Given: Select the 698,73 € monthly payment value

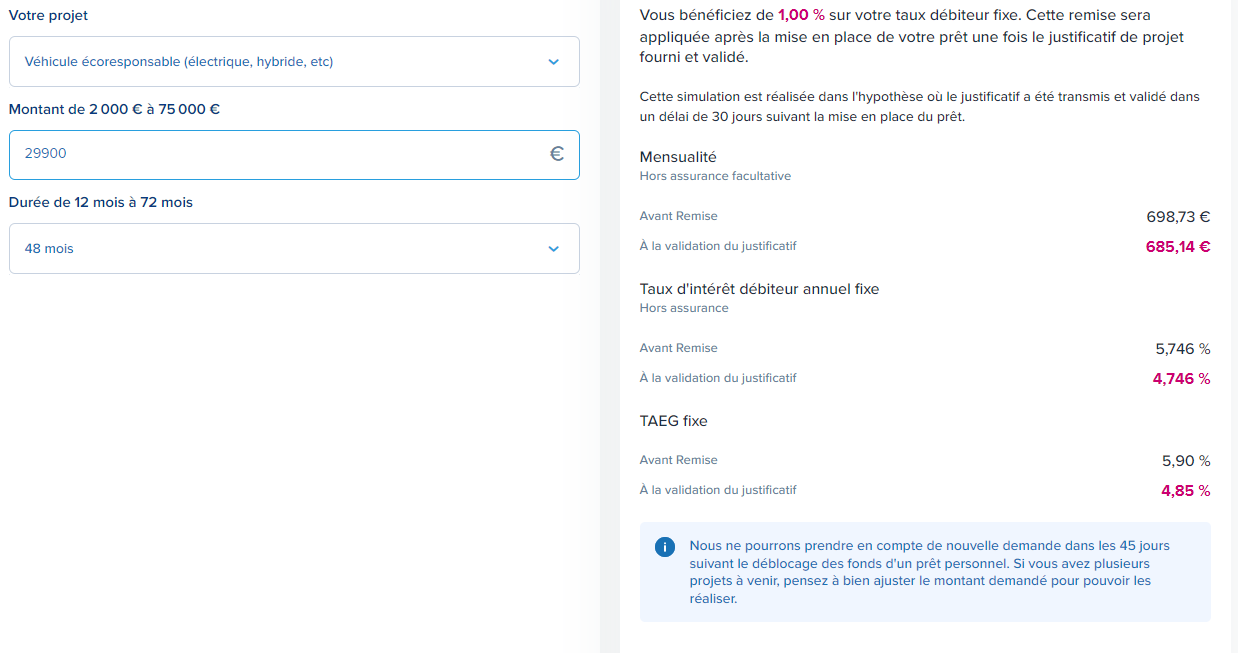Looking at the screenshot, I should pyautogui.click(x=1177, y=216).
